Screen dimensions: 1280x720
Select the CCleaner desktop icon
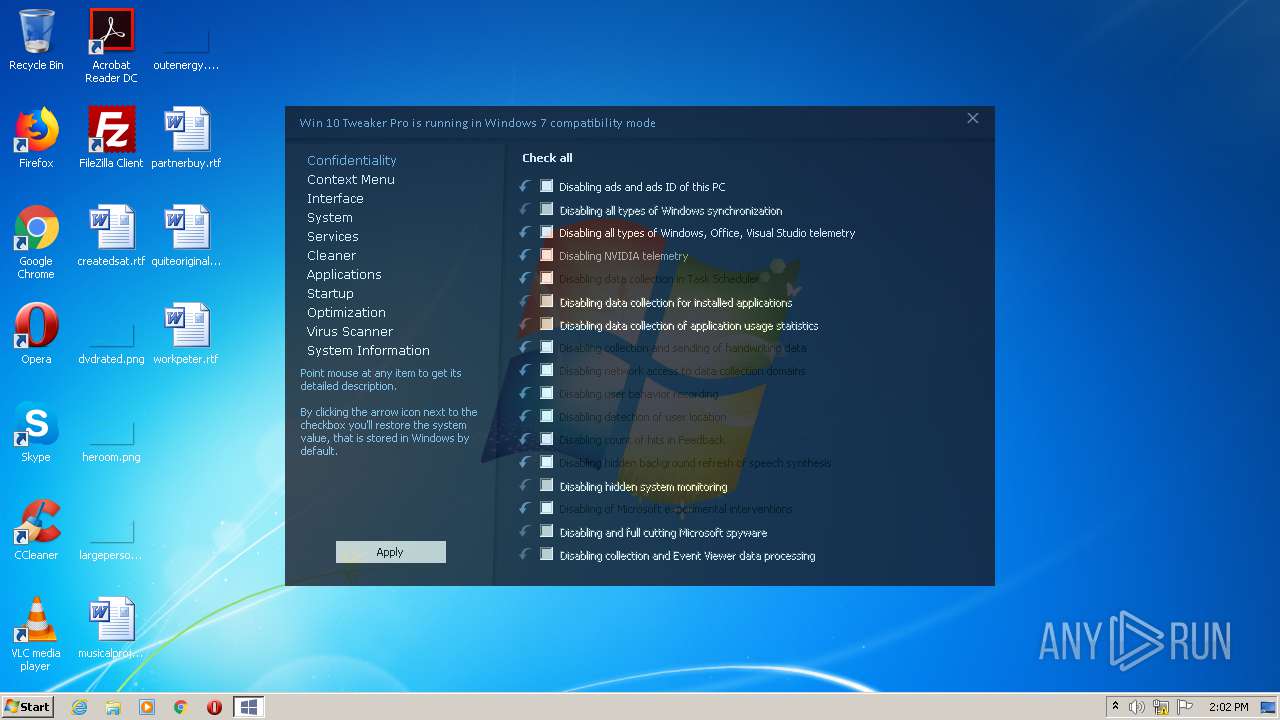[36, 530]
